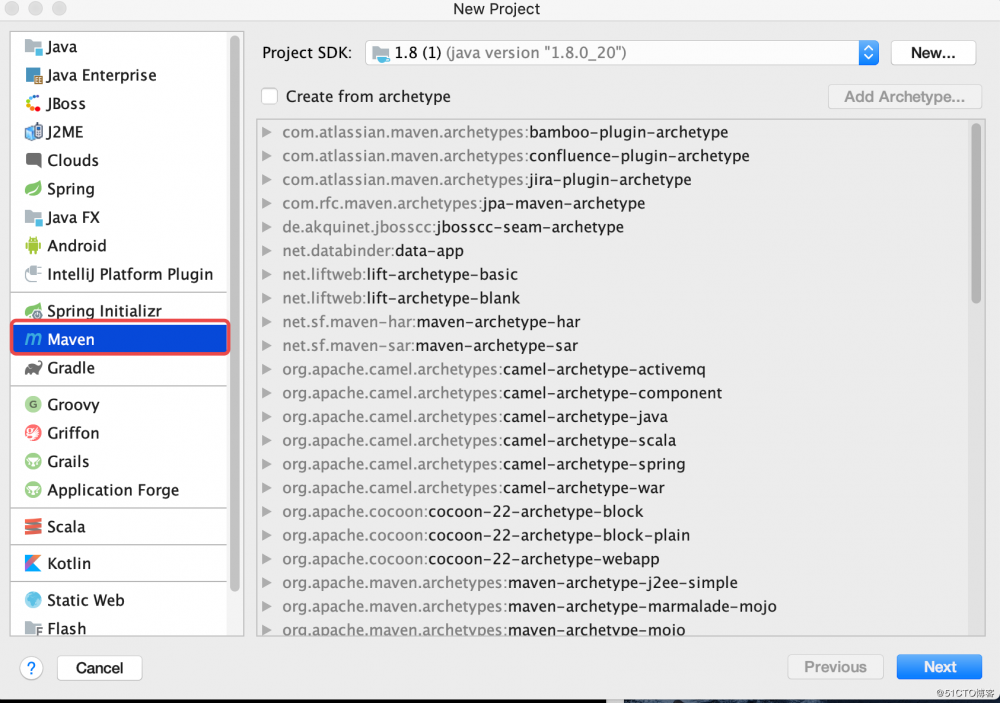Select the Flash folder icon
This screenshot has height=703, width=1000.
33,628
